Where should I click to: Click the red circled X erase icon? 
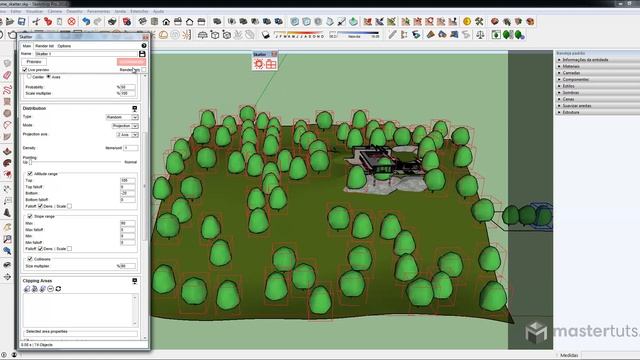71,21
